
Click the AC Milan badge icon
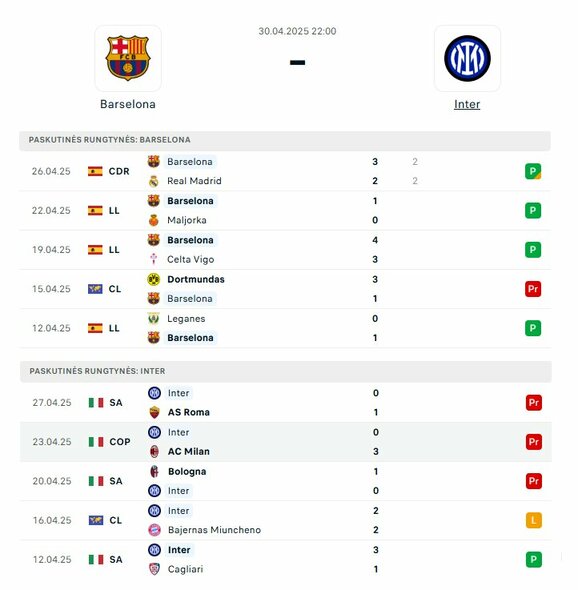[154, 452]
